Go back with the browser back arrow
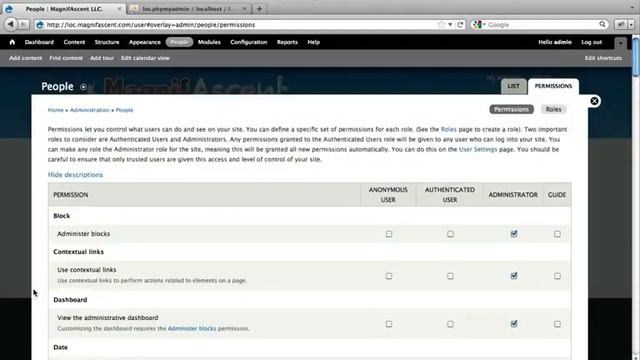The width and height of the screenshot is (640, 360). point(11,24)
